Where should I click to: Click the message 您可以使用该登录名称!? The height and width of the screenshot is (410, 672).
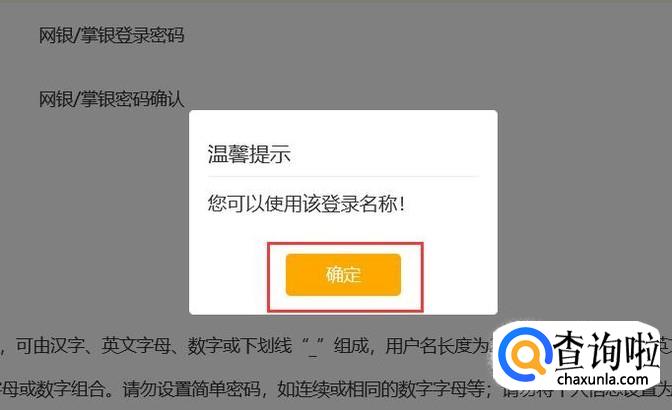[x=306, y=203]
